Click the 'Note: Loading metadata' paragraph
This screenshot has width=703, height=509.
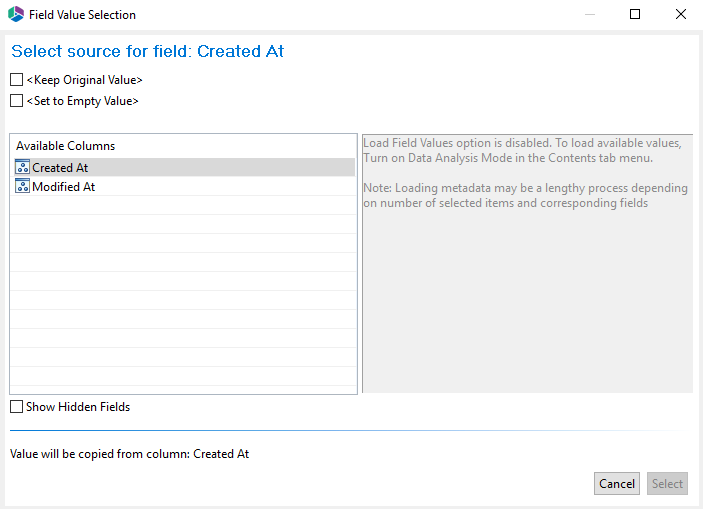[x=525, y=195]
